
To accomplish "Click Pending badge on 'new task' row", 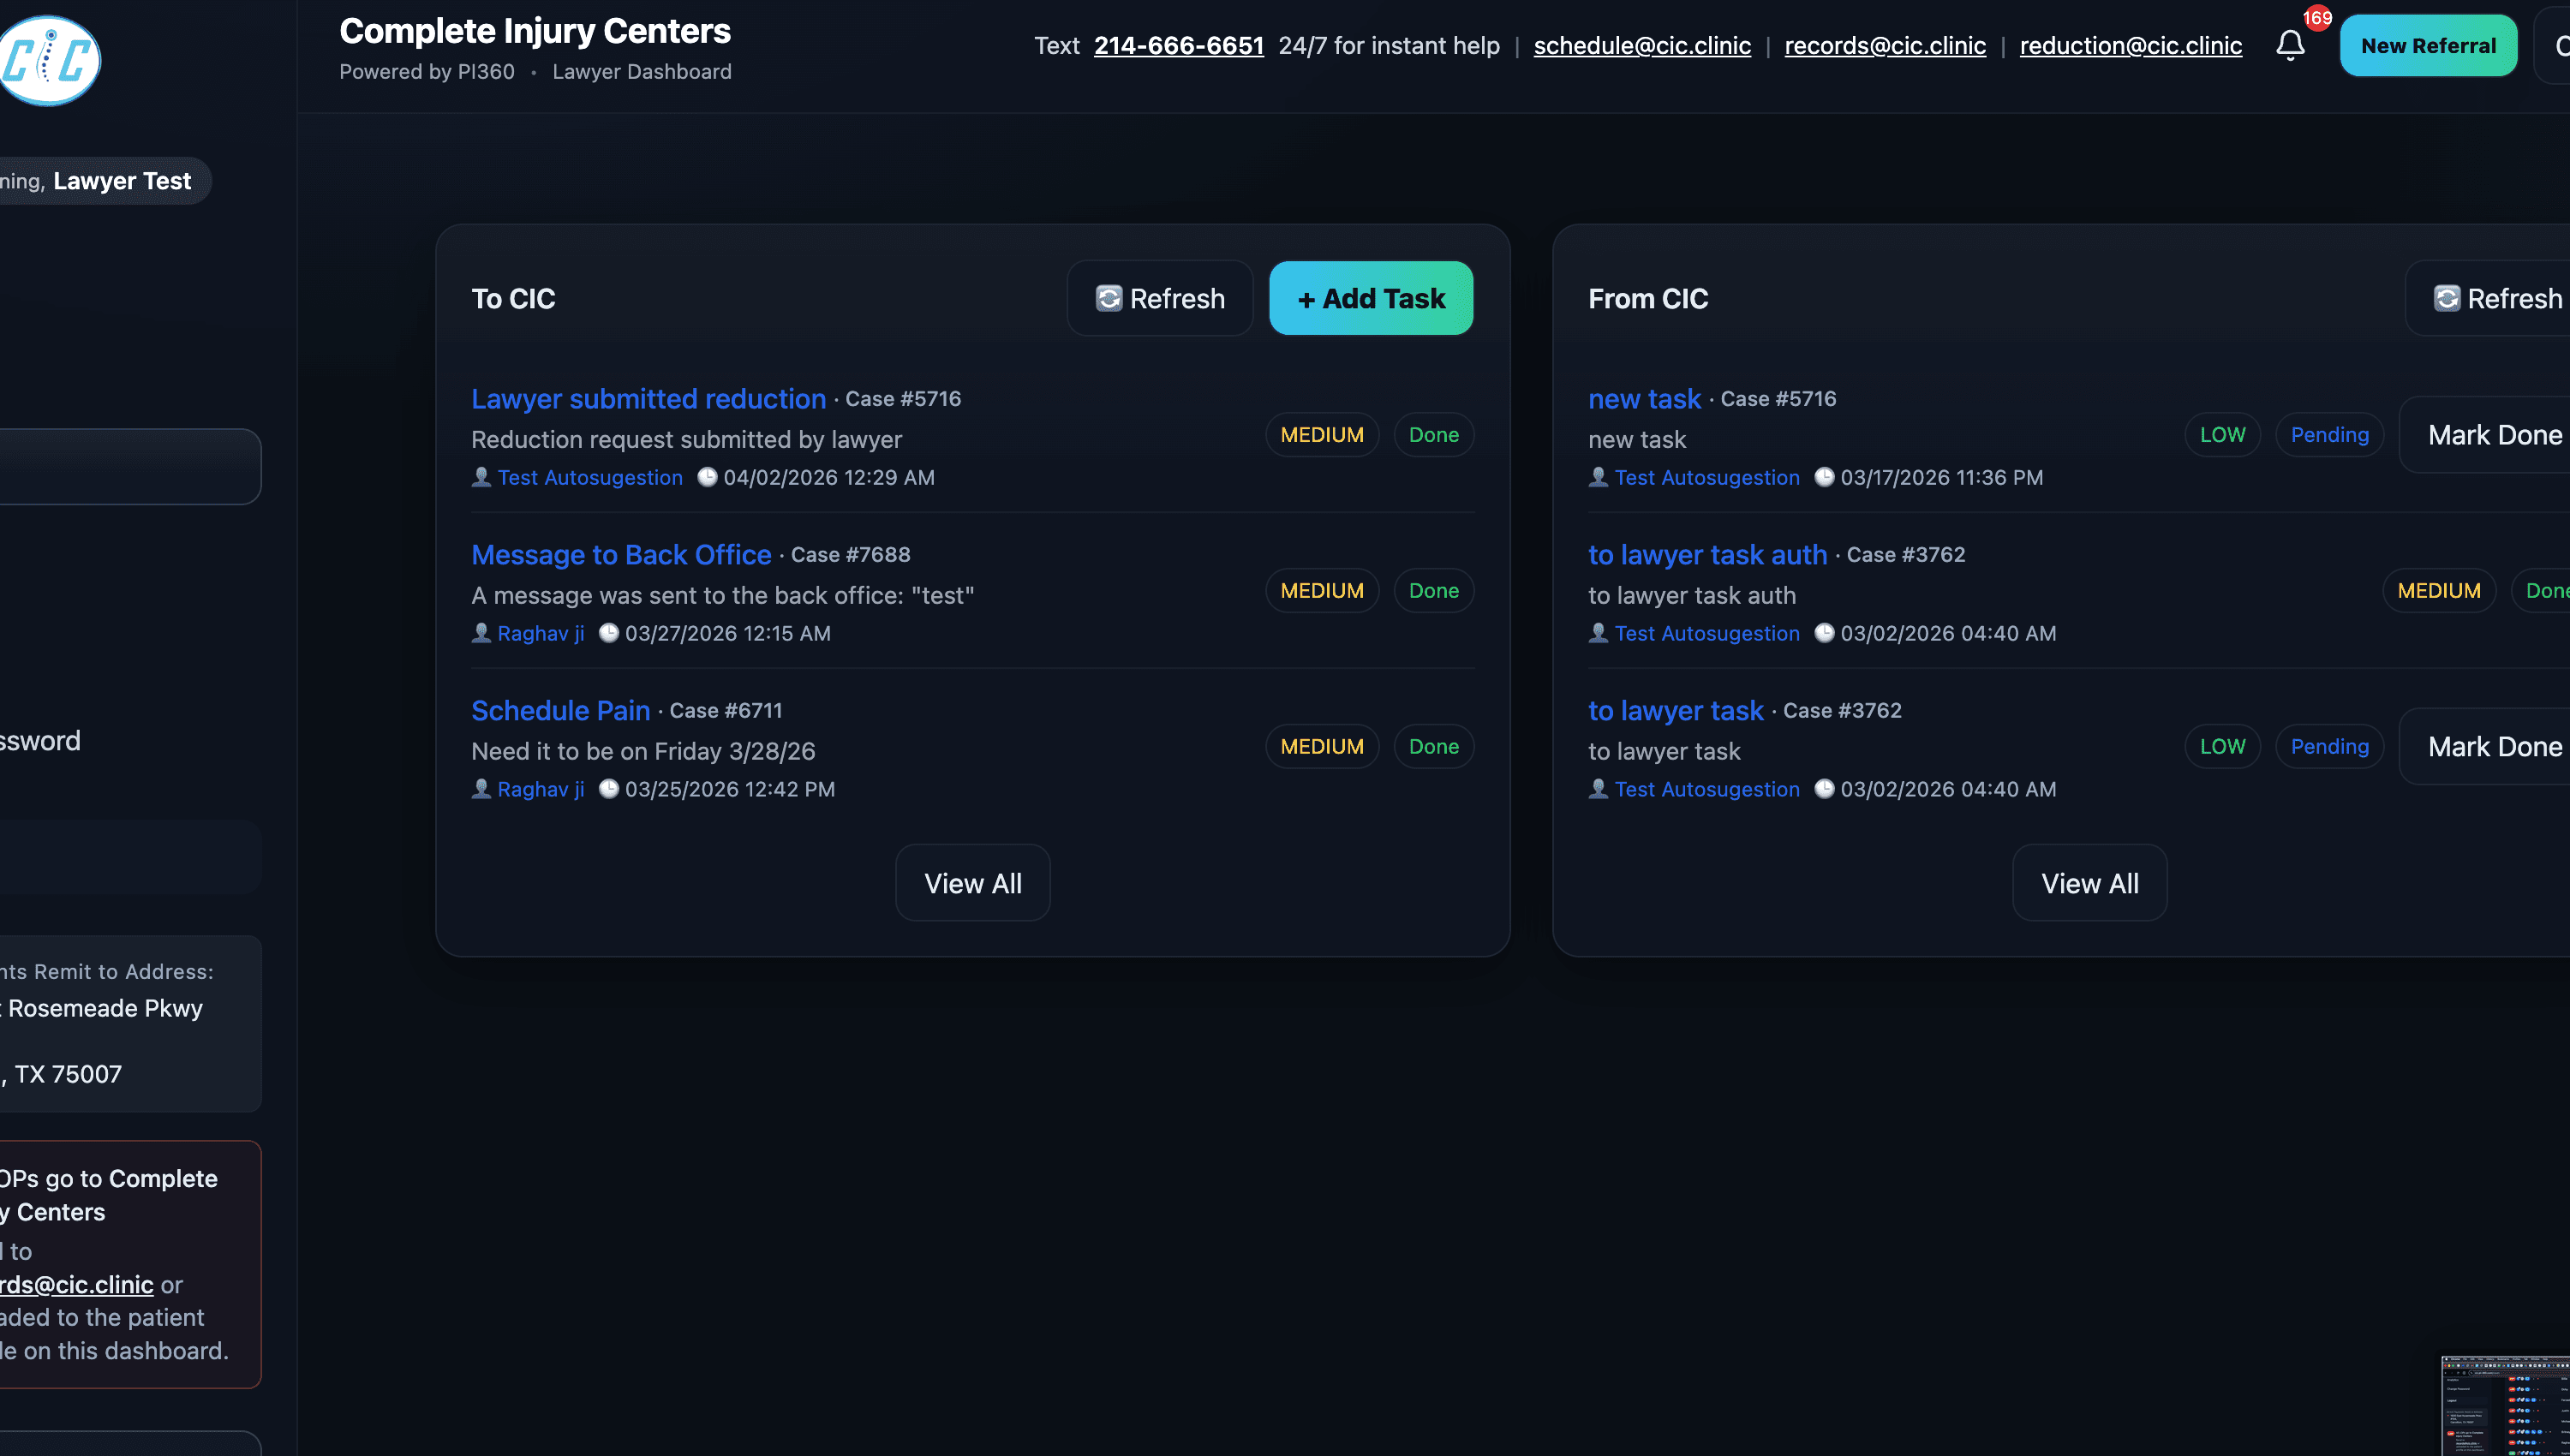I will click(x=2329, y=435).
